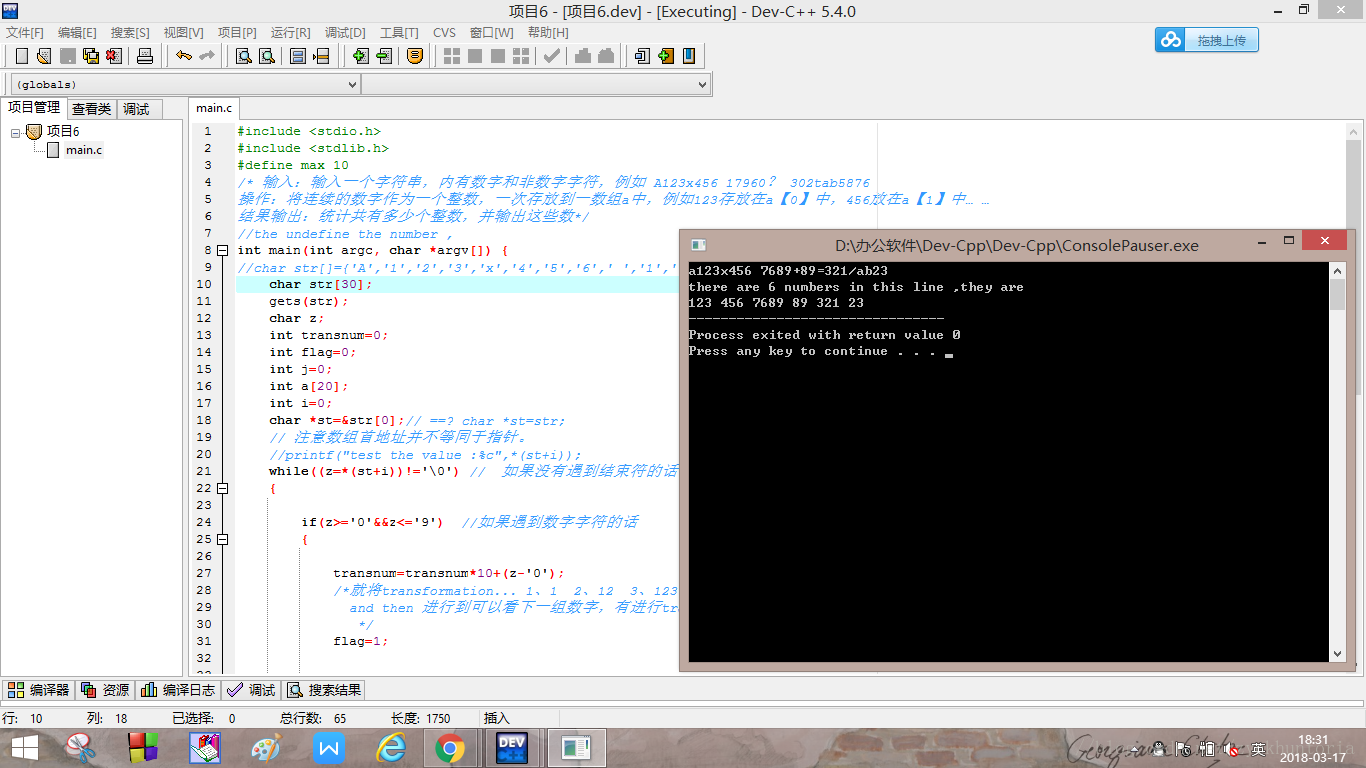Viewport: 1366px width, 768px height.
Task: Open the 工具[T] menu
Action: point(399,33)
